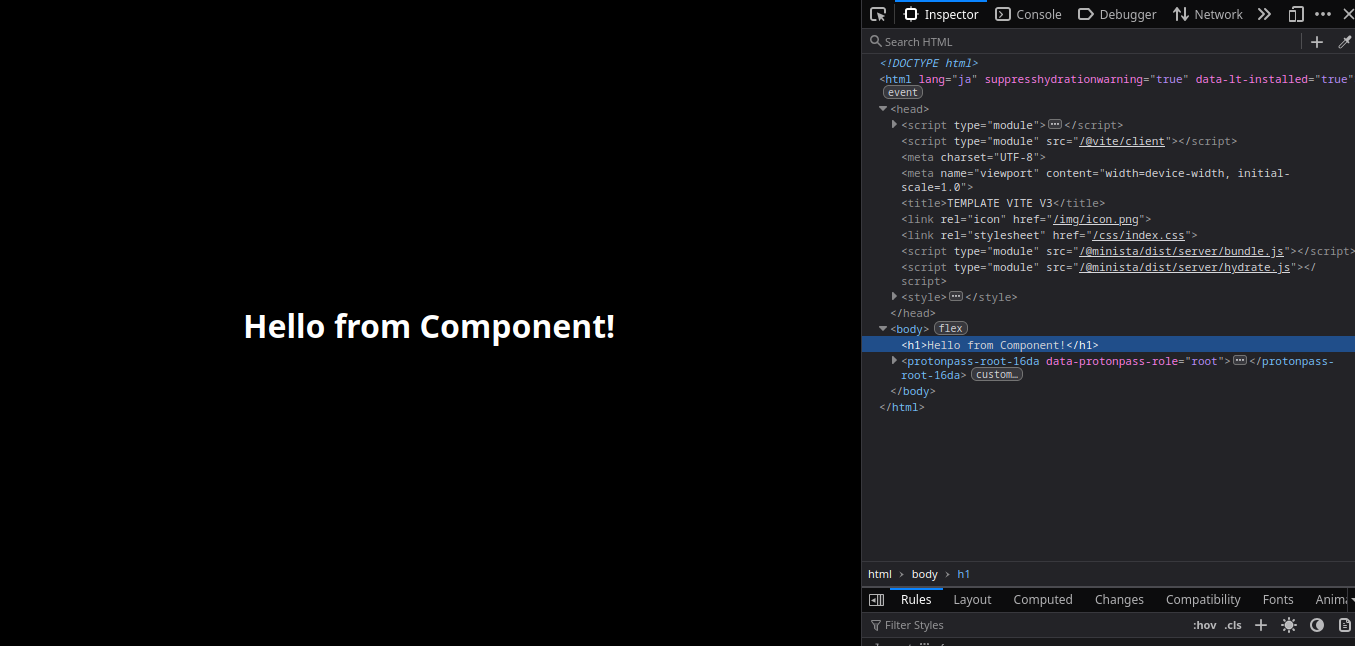Select the meta charset UTF-8 line

pos(973,157)
